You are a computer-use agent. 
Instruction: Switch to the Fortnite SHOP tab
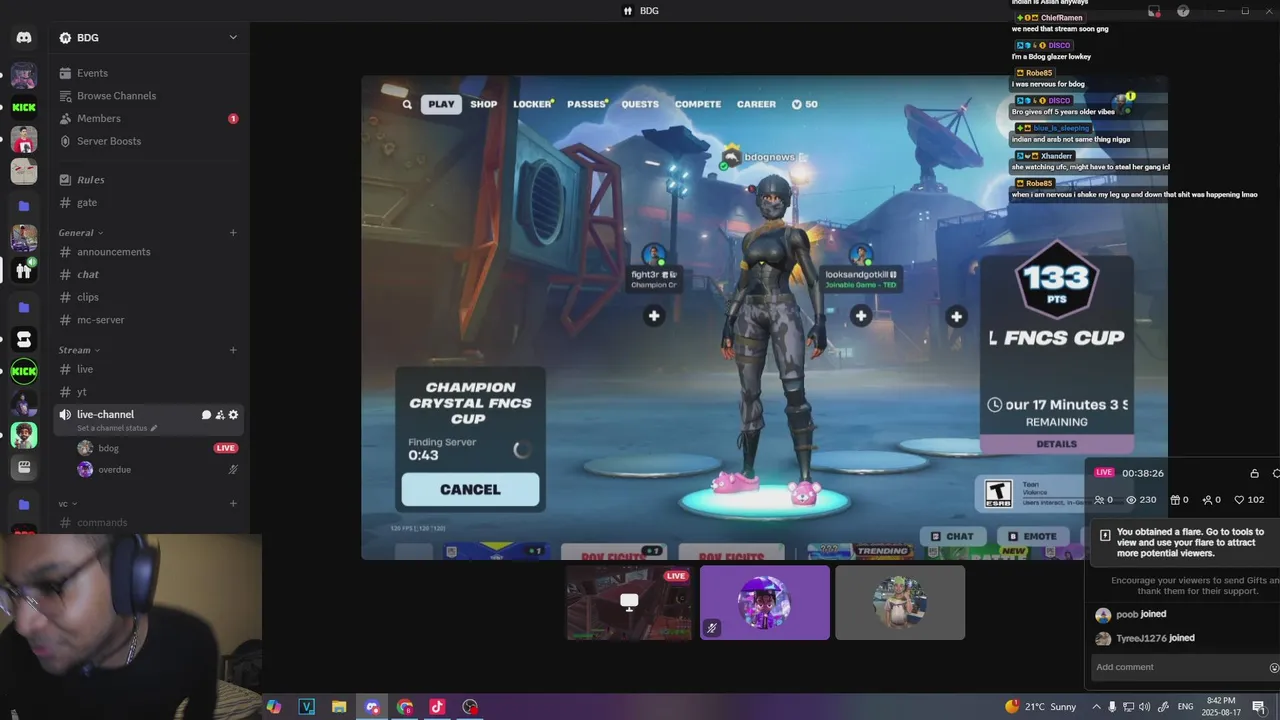point(484,104)
